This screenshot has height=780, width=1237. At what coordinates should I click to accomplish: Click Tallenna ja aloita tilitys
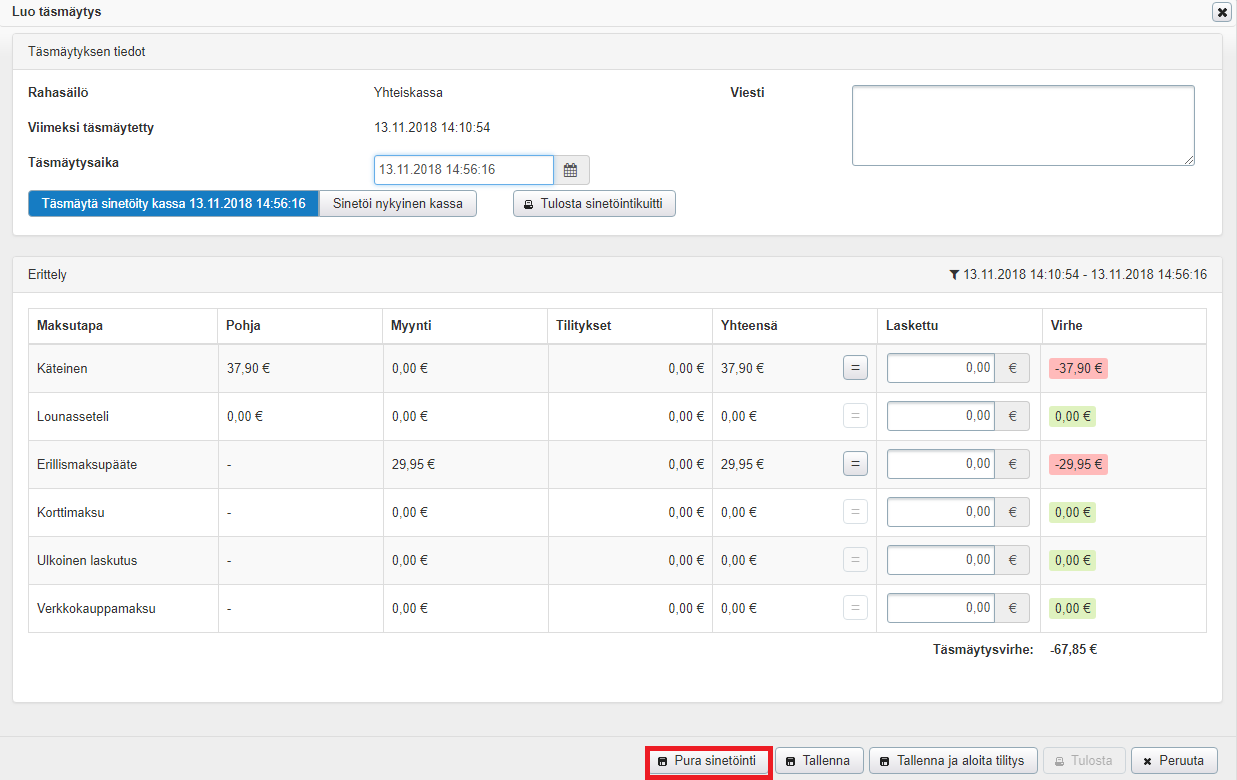[951, 761]
